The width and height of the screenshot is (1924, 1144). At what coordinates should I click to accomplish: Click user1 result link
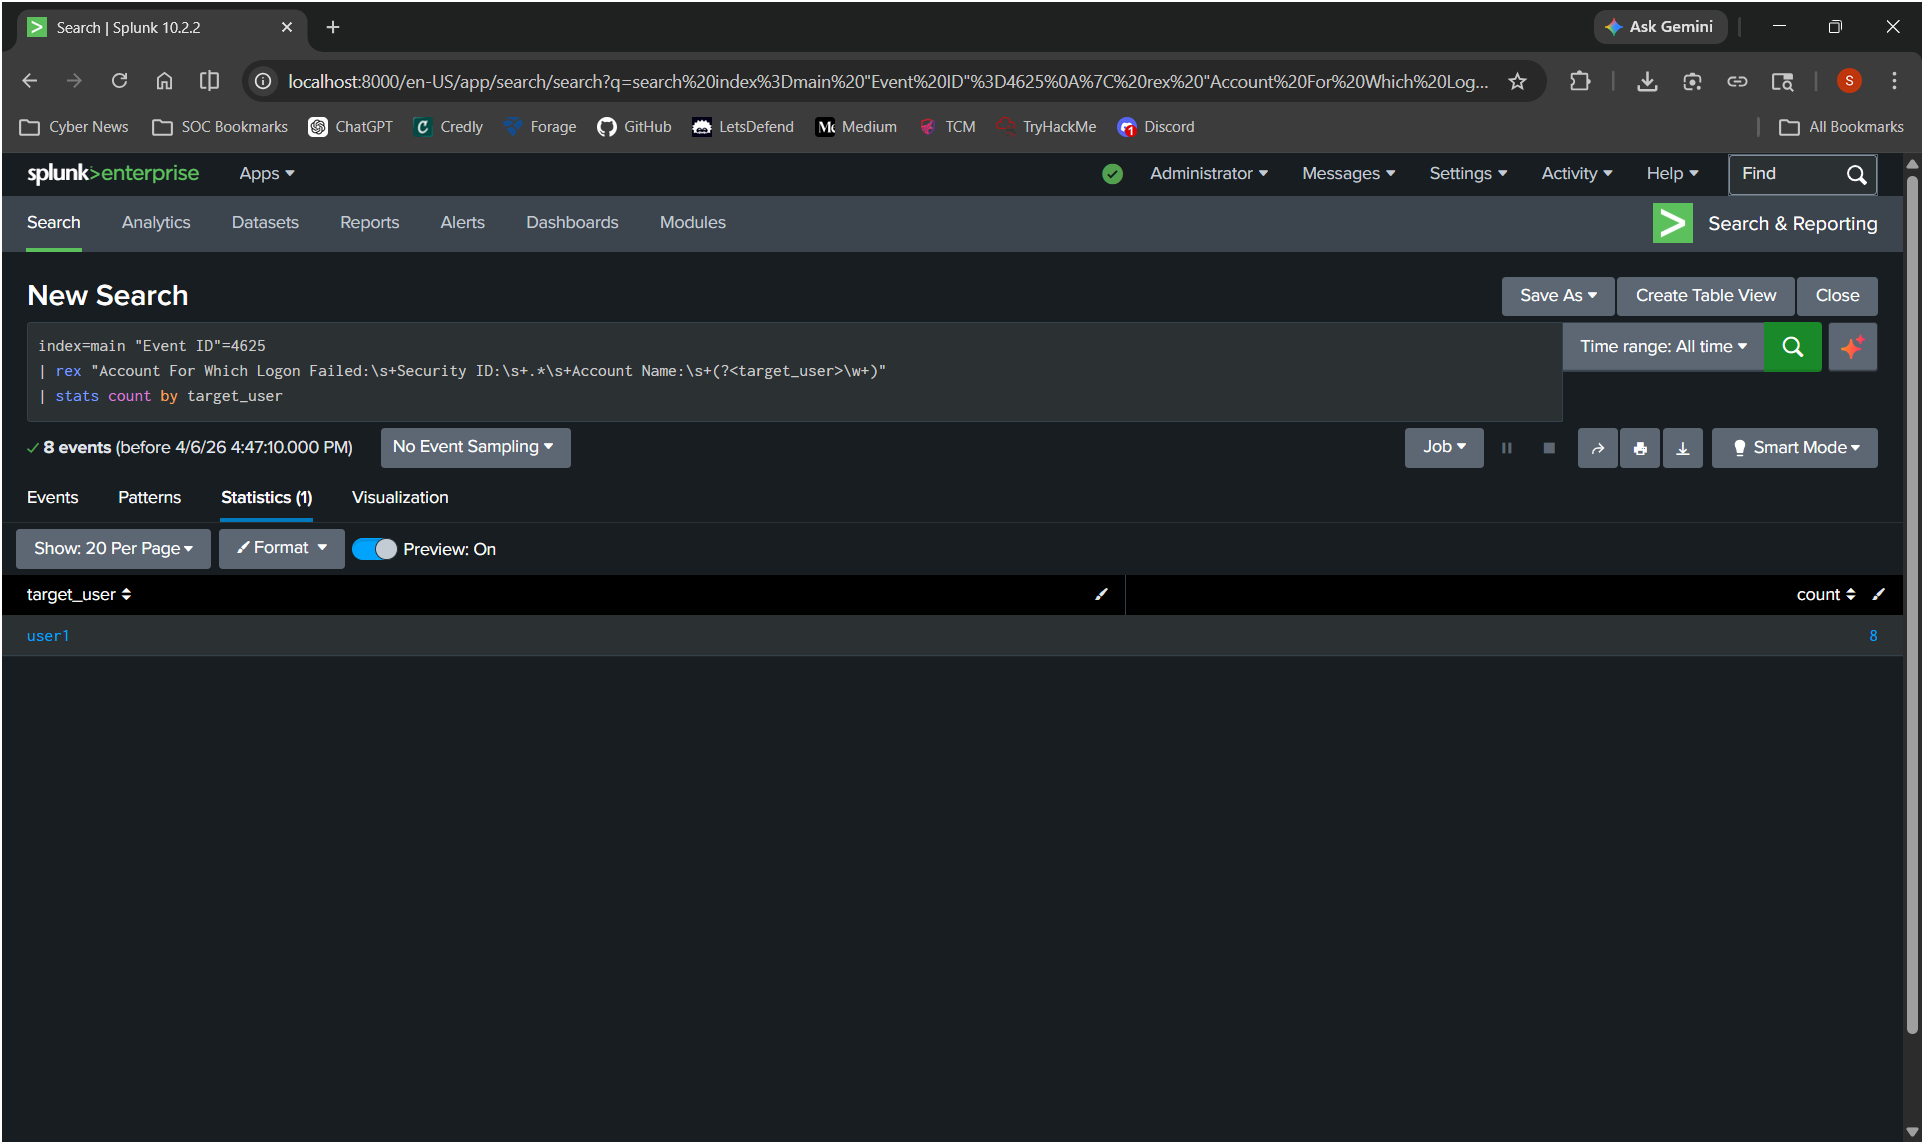48,636
